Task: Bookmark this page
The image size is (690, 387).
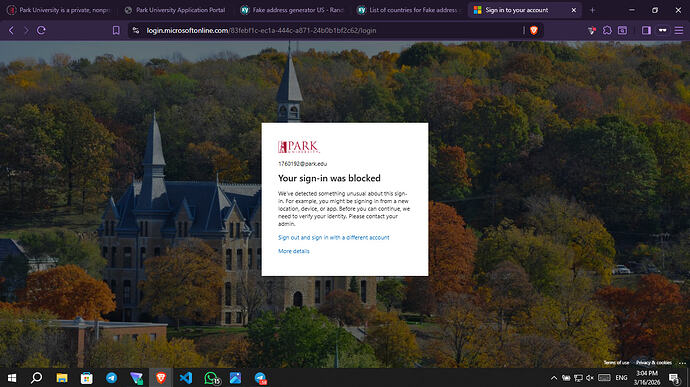Action: [116, 30]
